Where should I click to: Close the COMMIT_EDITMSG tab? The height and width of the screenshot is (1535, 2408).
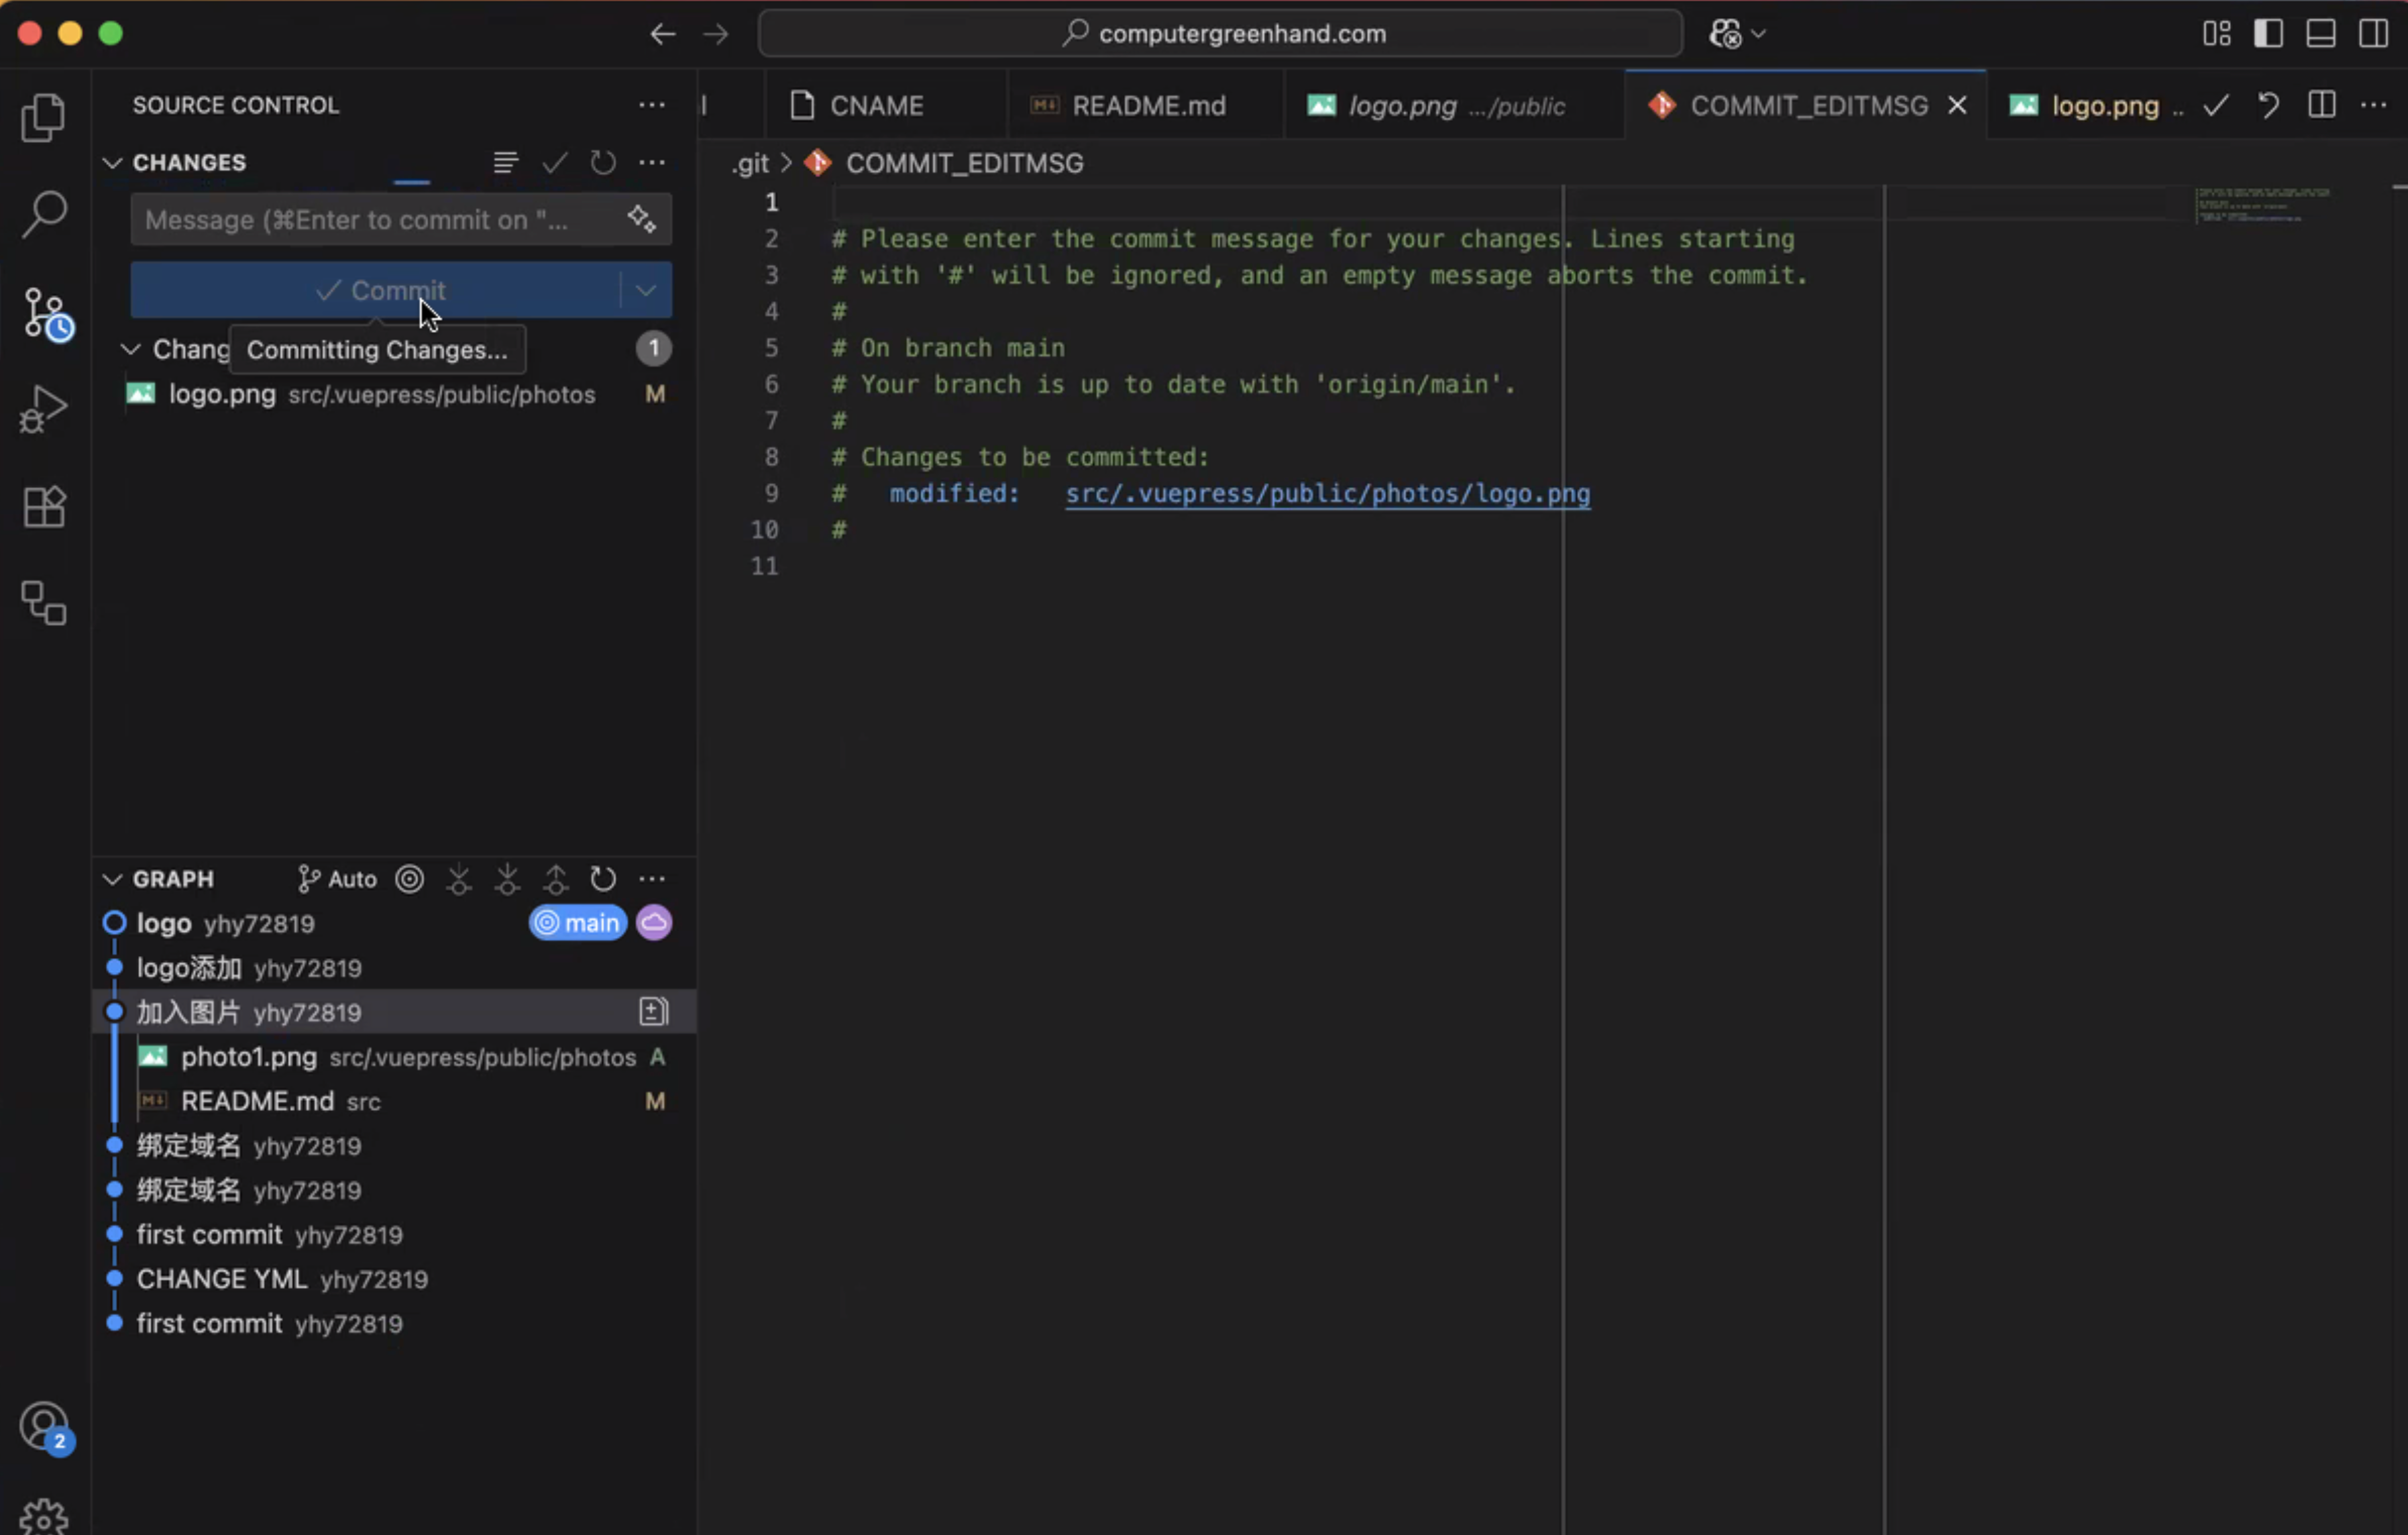(1958, 105)
